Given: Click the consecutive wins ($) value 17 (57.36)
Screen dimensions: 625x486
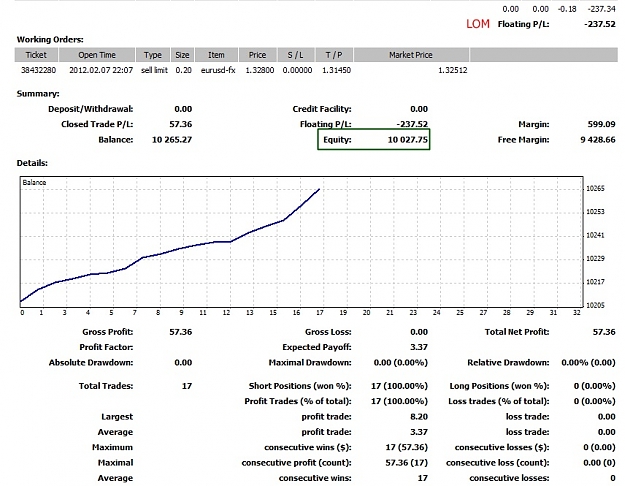Looking at the screenshot, I should pos(407,447).
